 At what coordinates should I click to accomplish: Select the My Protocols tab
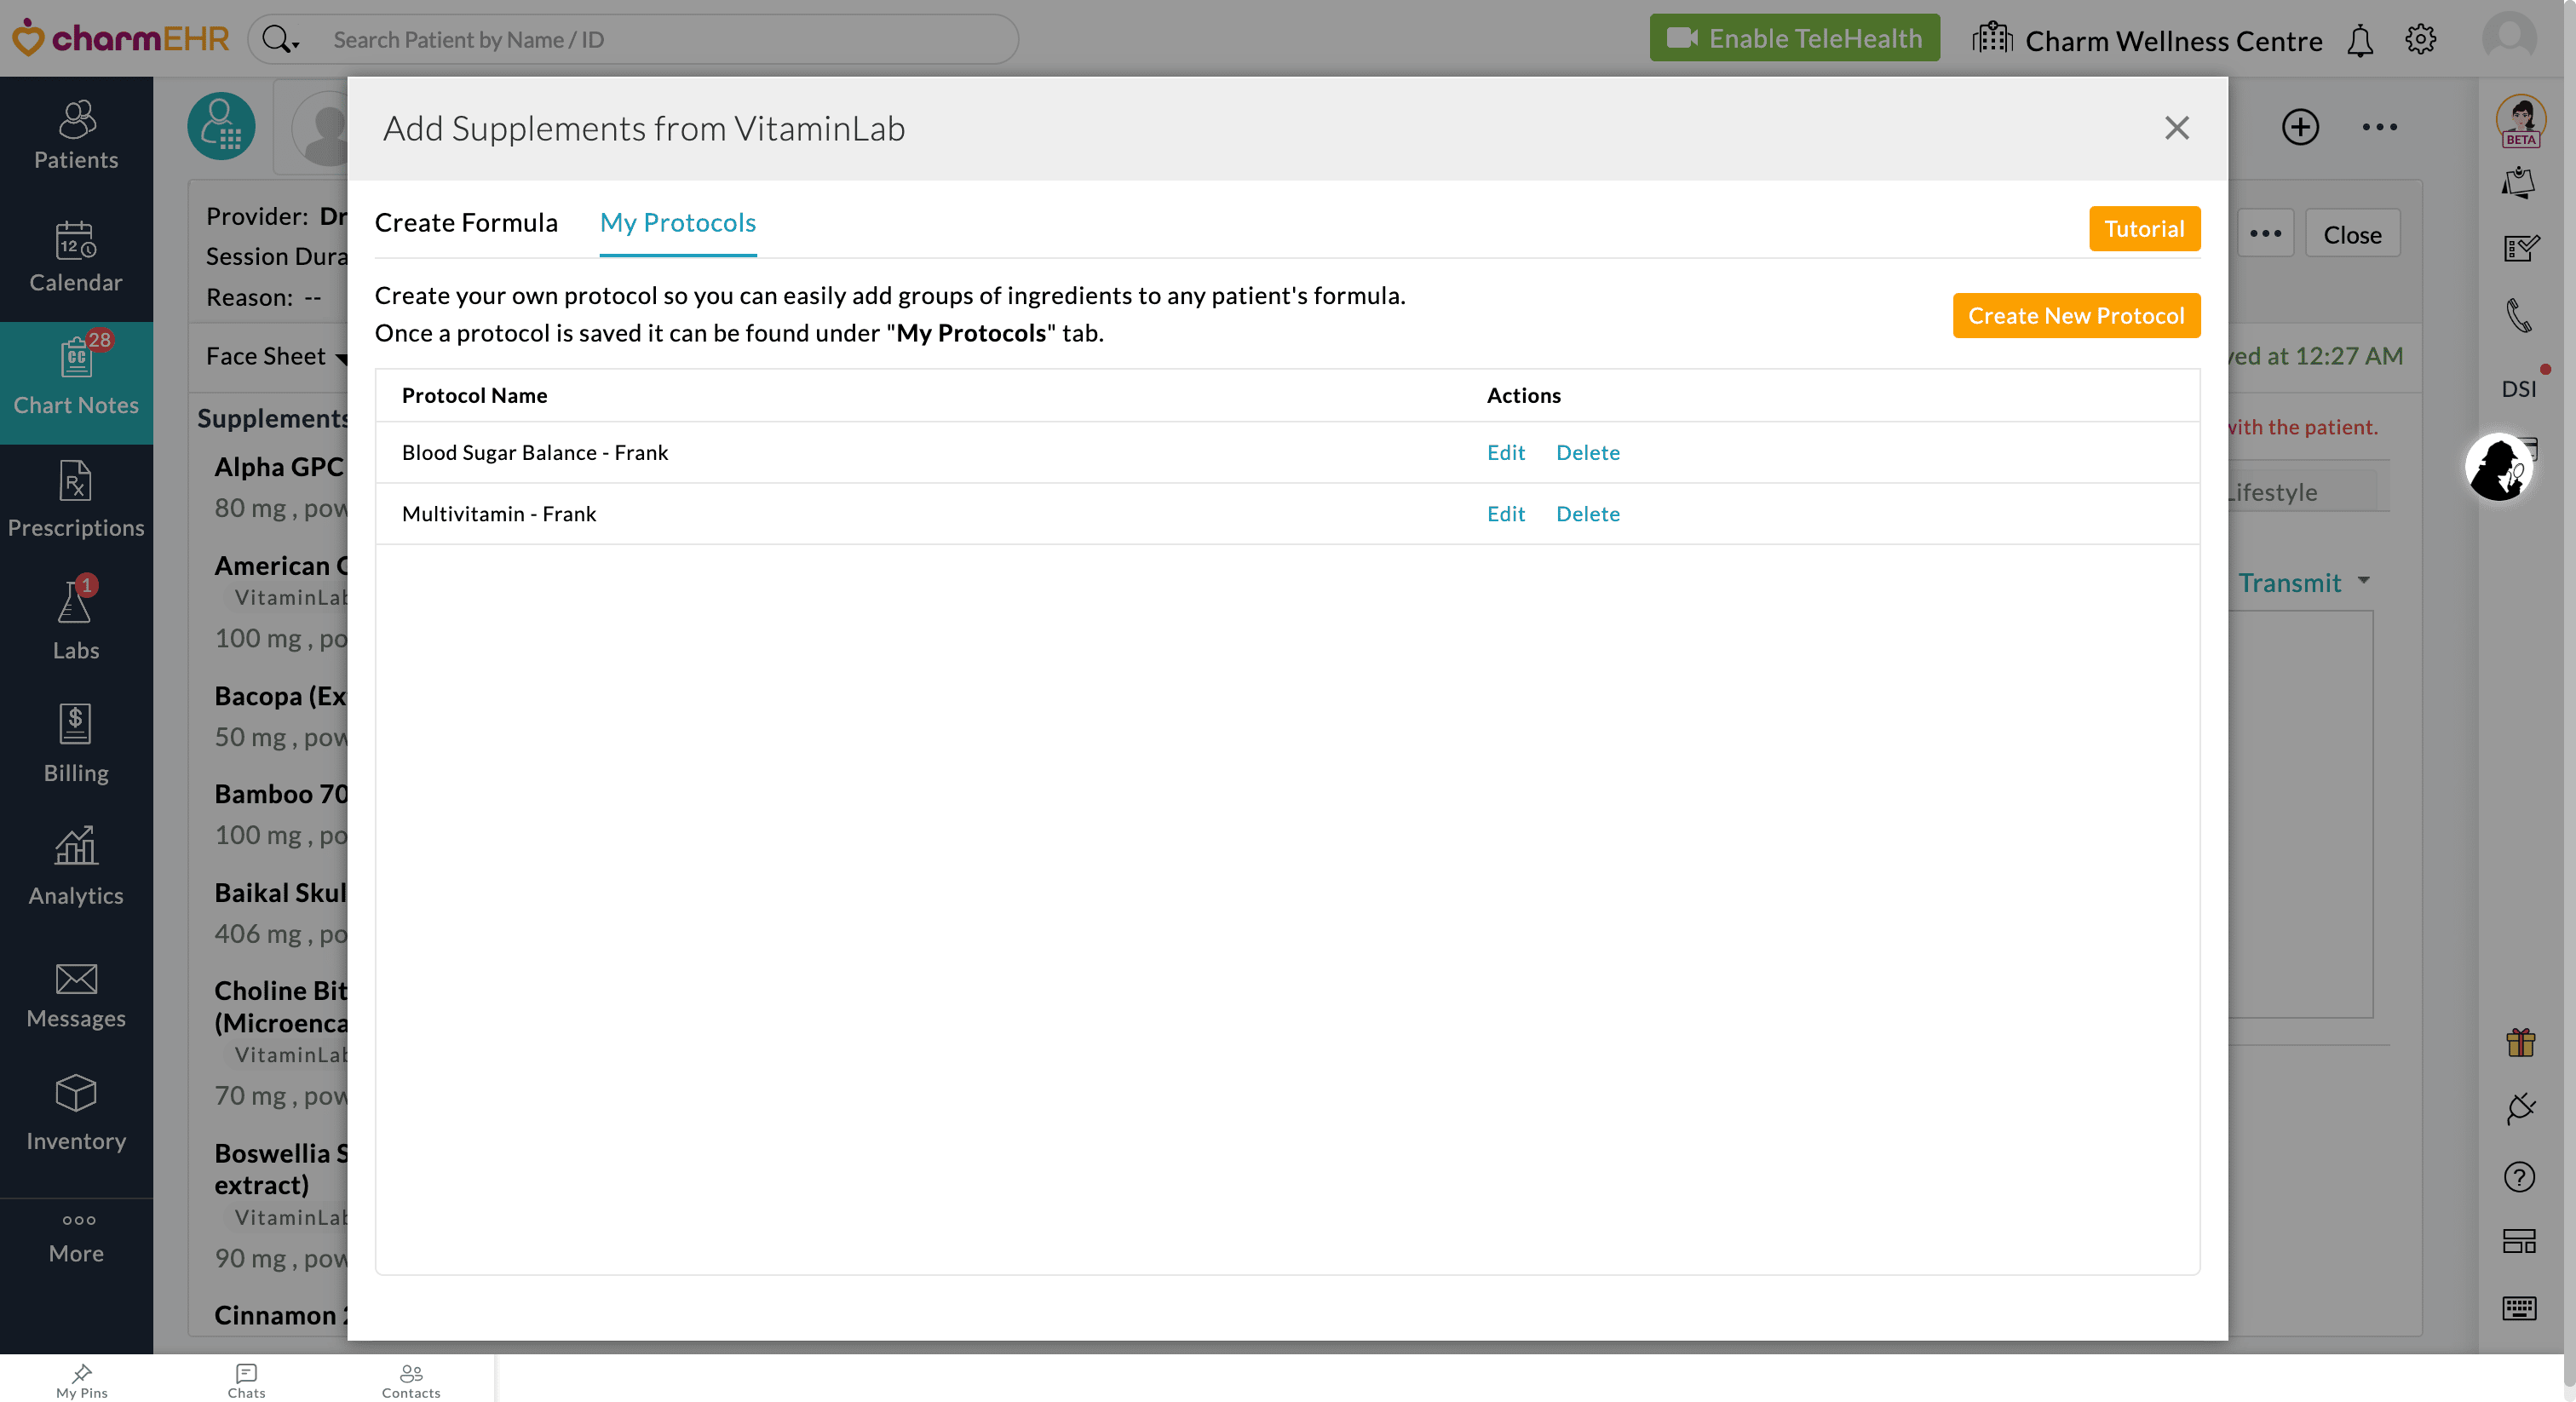click(678, 222)
